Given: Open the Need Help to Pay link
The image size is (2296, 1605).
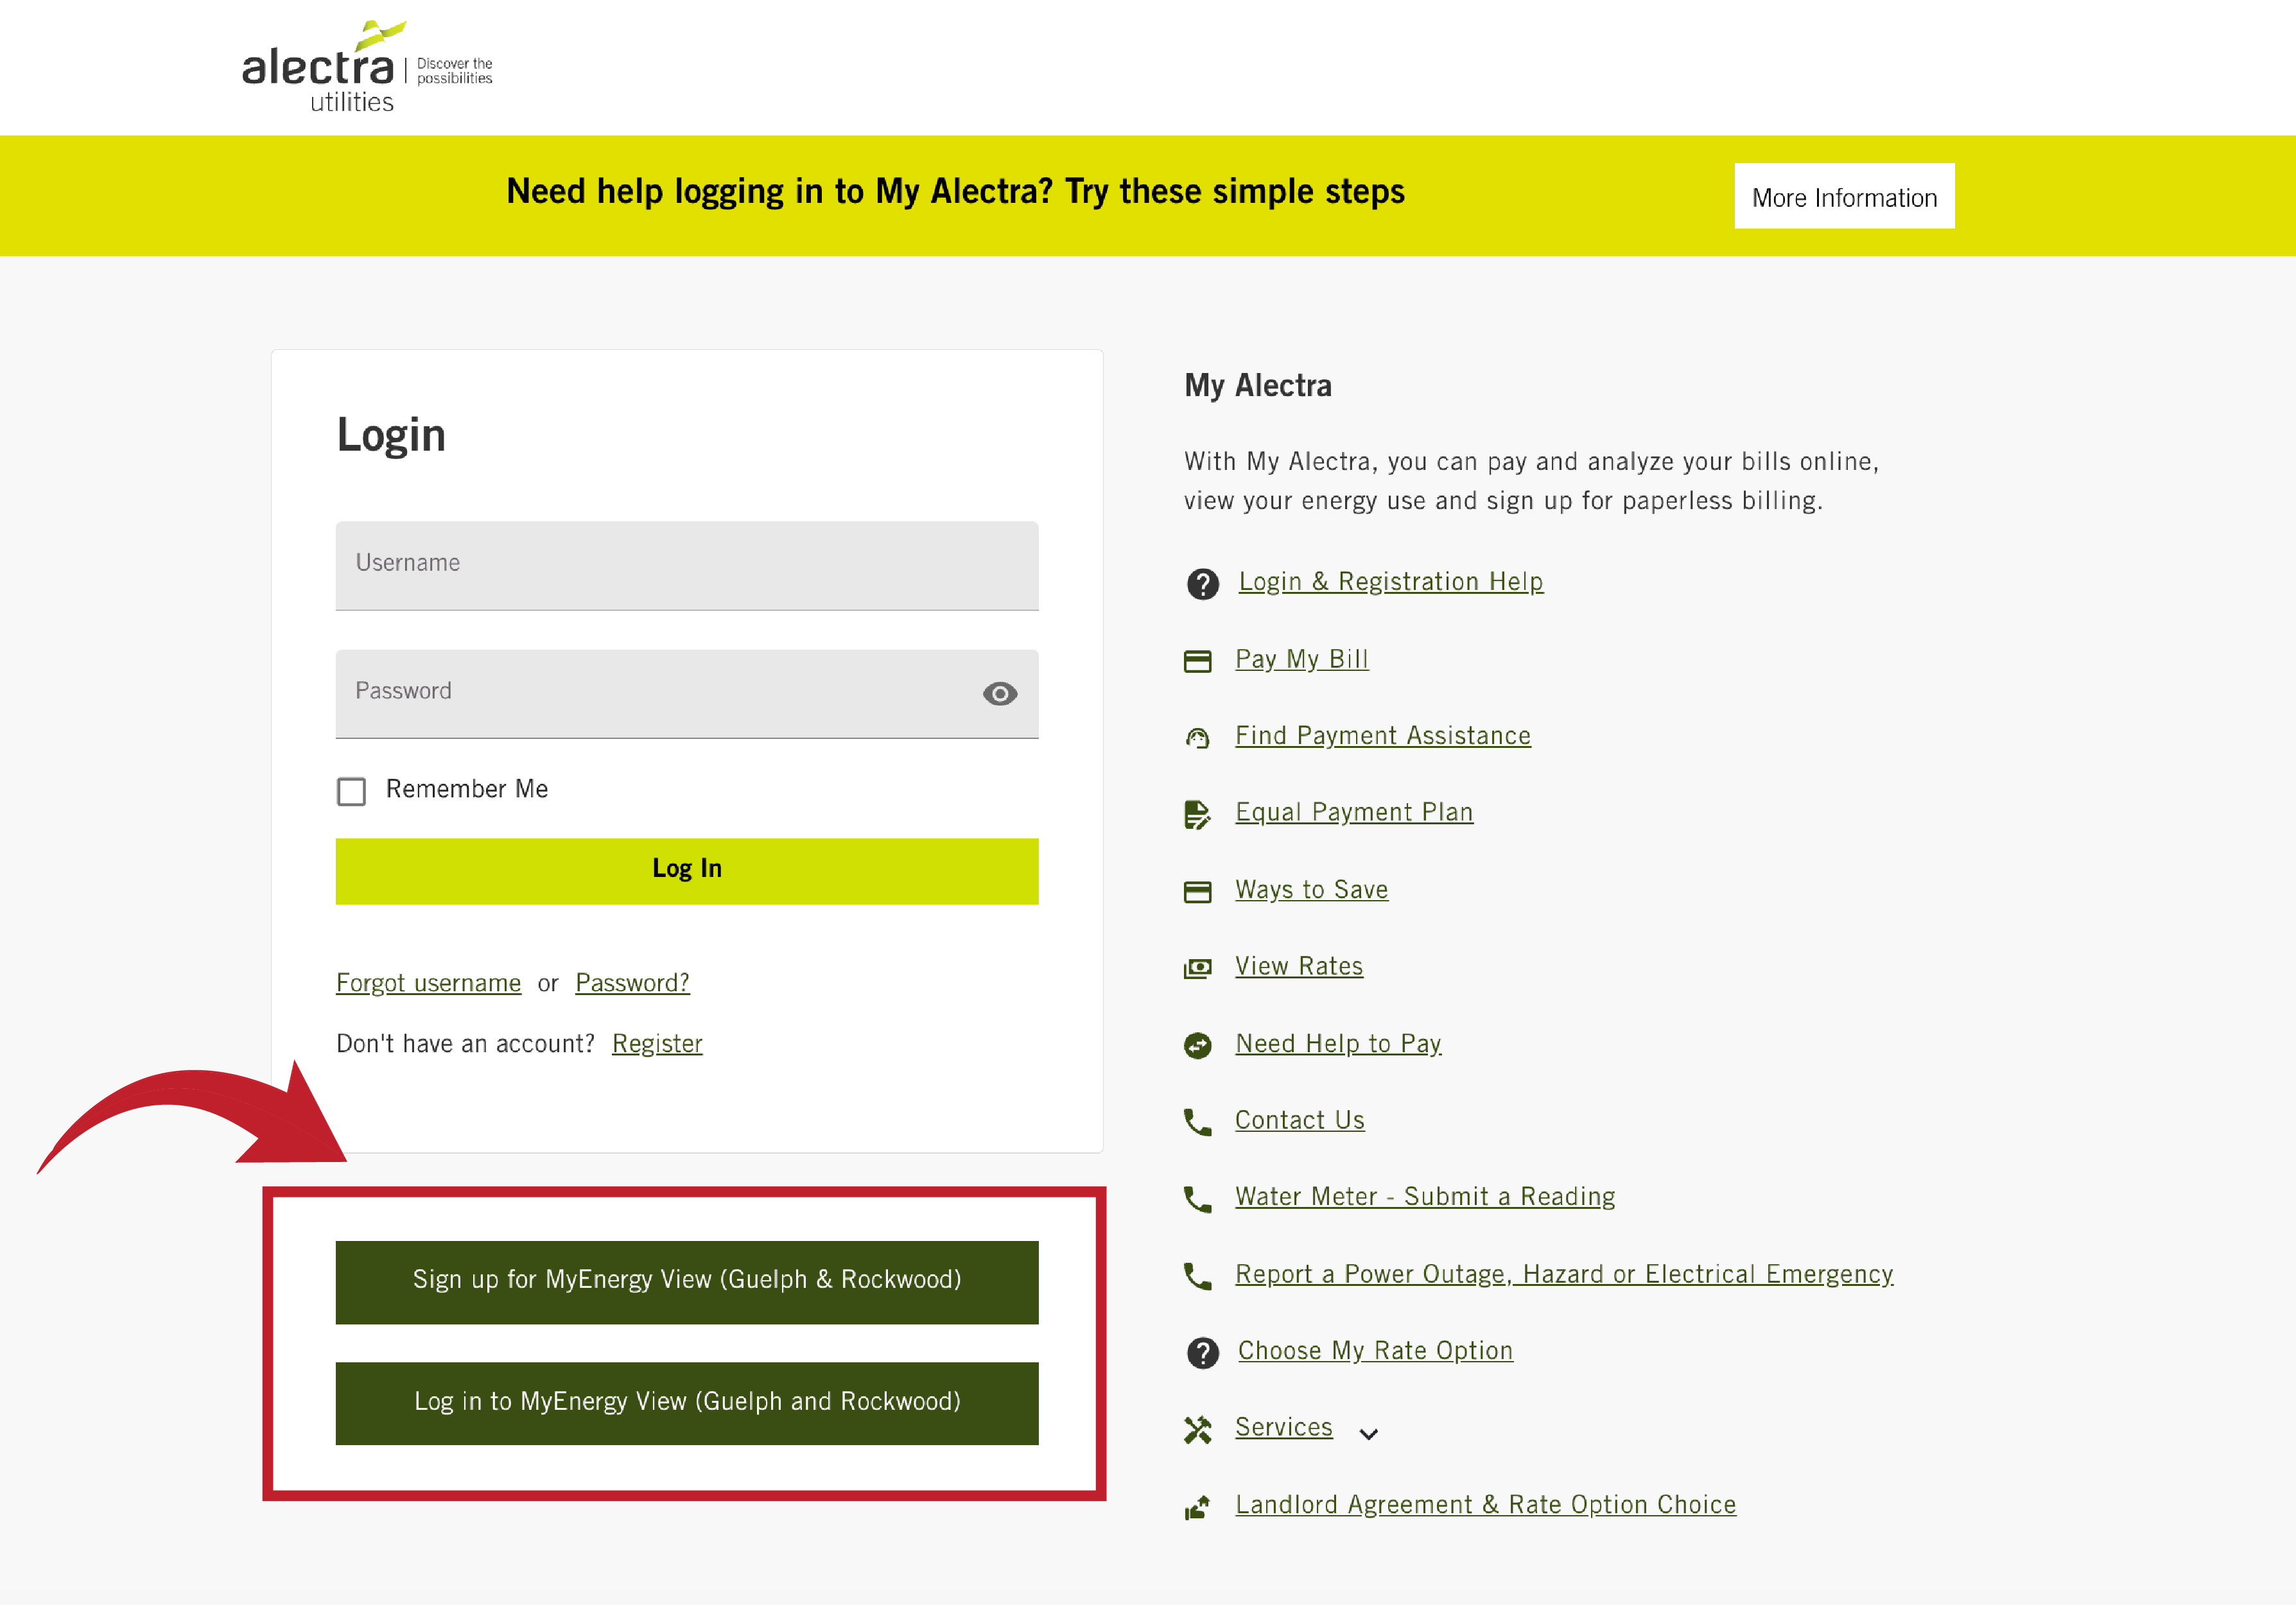Looking at the screenshot, I should click(1338, 1043).
